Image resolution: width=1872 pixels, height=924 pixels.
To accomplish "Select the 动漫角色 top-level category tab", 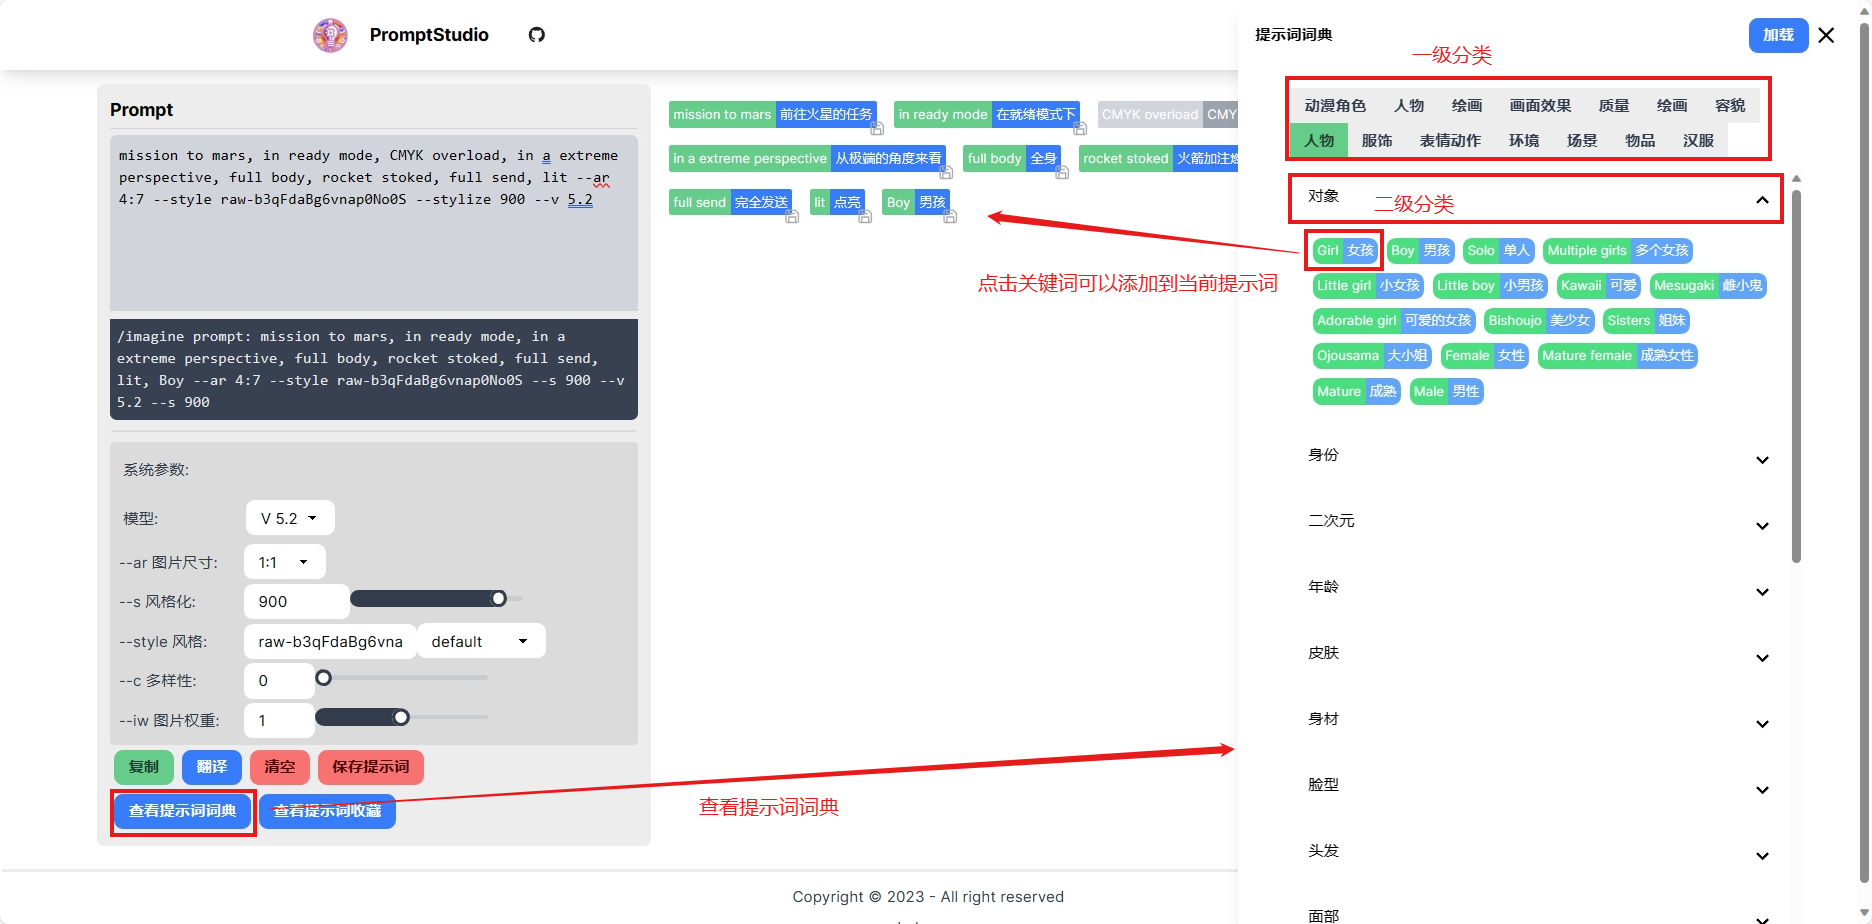I will (1335, 106).
